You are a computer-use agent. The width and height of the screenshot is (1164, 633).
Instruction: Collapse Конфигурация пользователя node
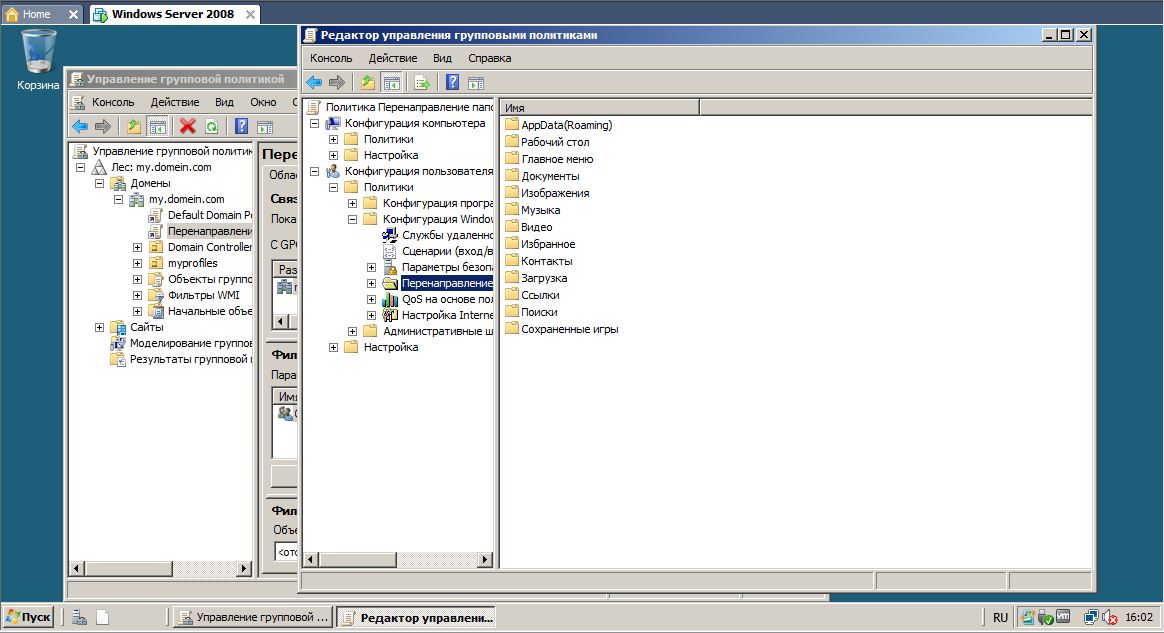pyautogui.click(x=314, y=171)
